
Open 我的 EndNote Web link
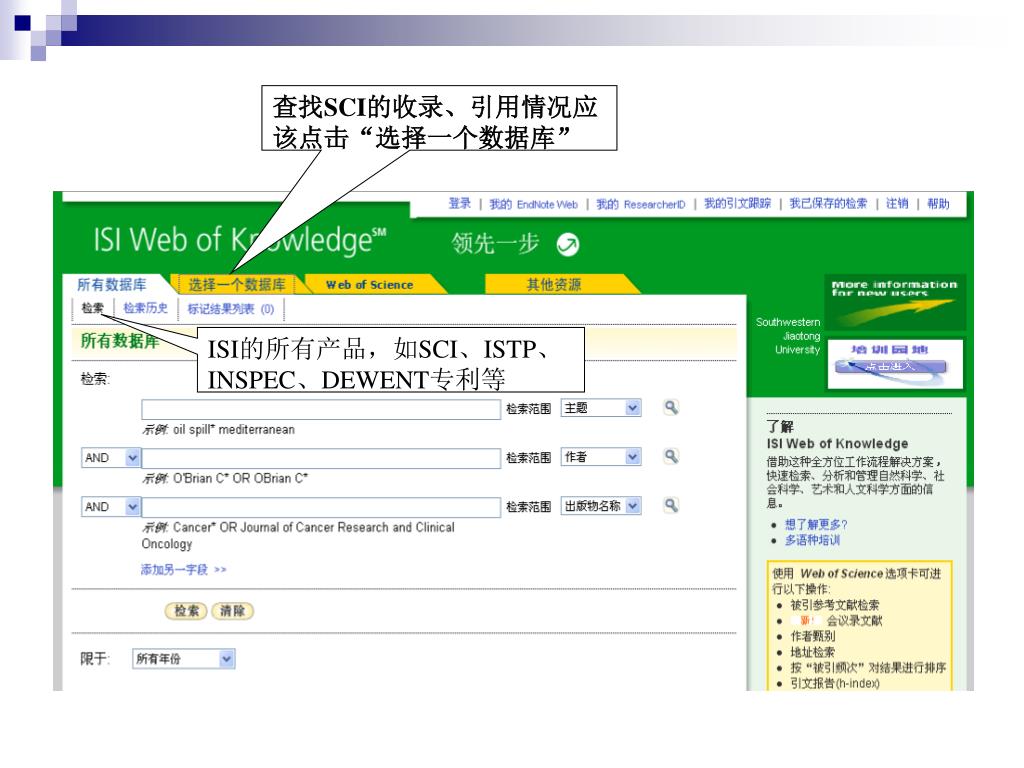click(x=534, y=204)
